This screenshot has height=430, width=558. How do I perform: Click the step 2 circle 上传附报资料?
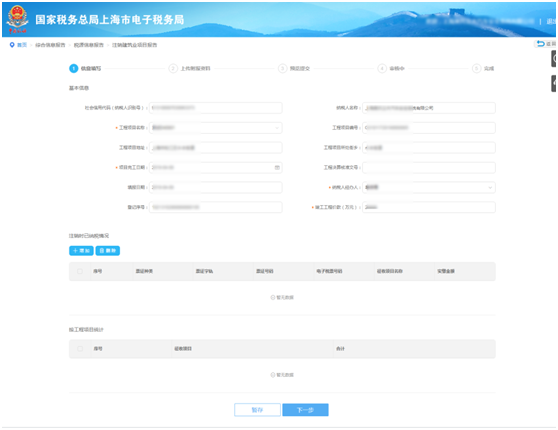[173, 68]
